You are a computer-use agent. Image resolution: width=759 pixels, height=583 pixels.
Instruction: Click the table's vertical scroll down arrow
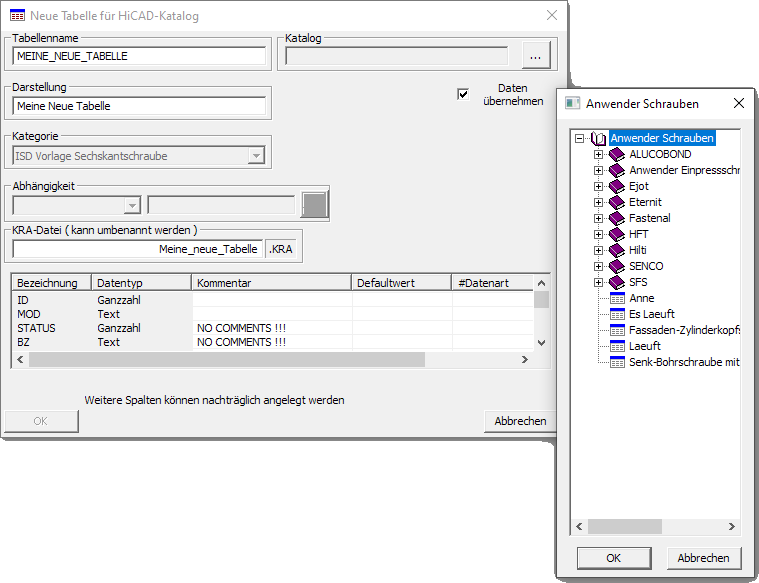pos(541,343)
